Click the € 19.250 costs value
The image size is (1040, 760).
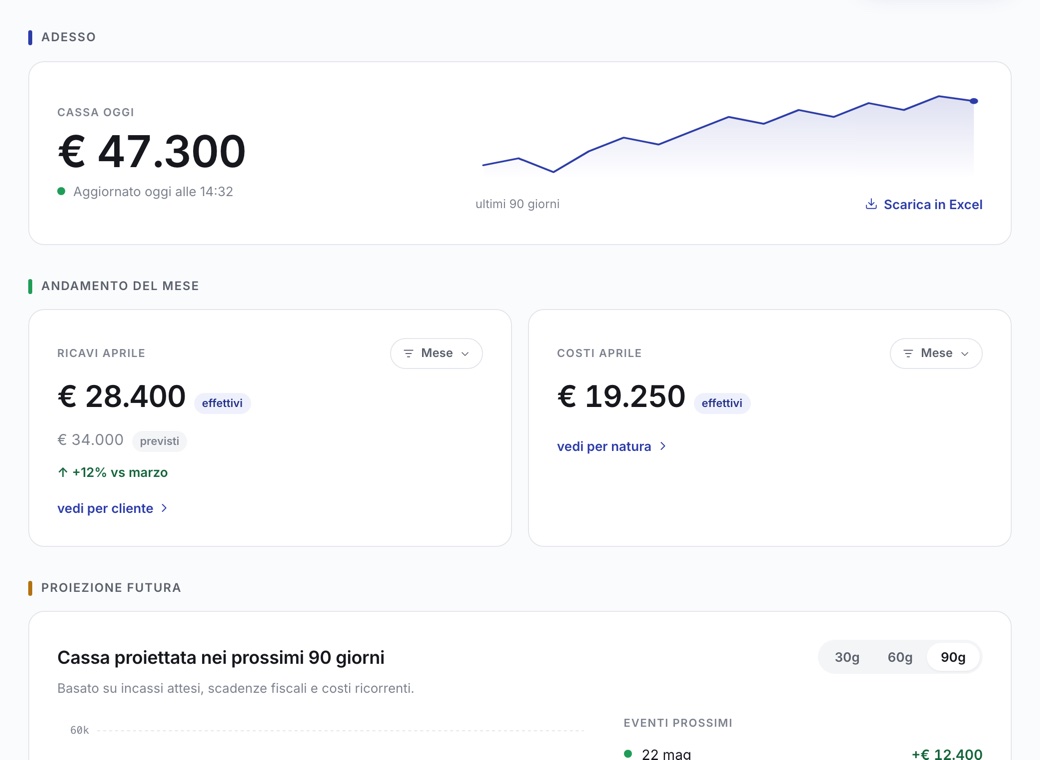coord(621,397)
